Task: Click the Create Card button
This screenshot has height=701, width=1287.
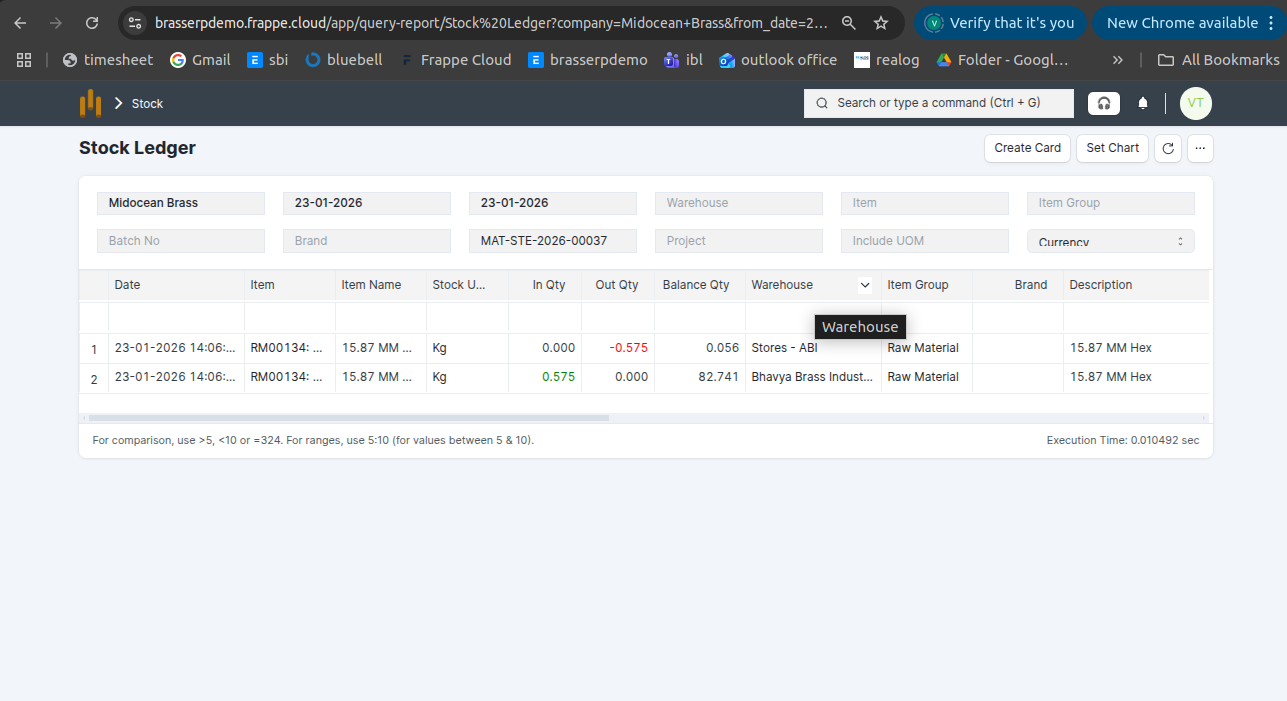Action: pos(1027,148)
